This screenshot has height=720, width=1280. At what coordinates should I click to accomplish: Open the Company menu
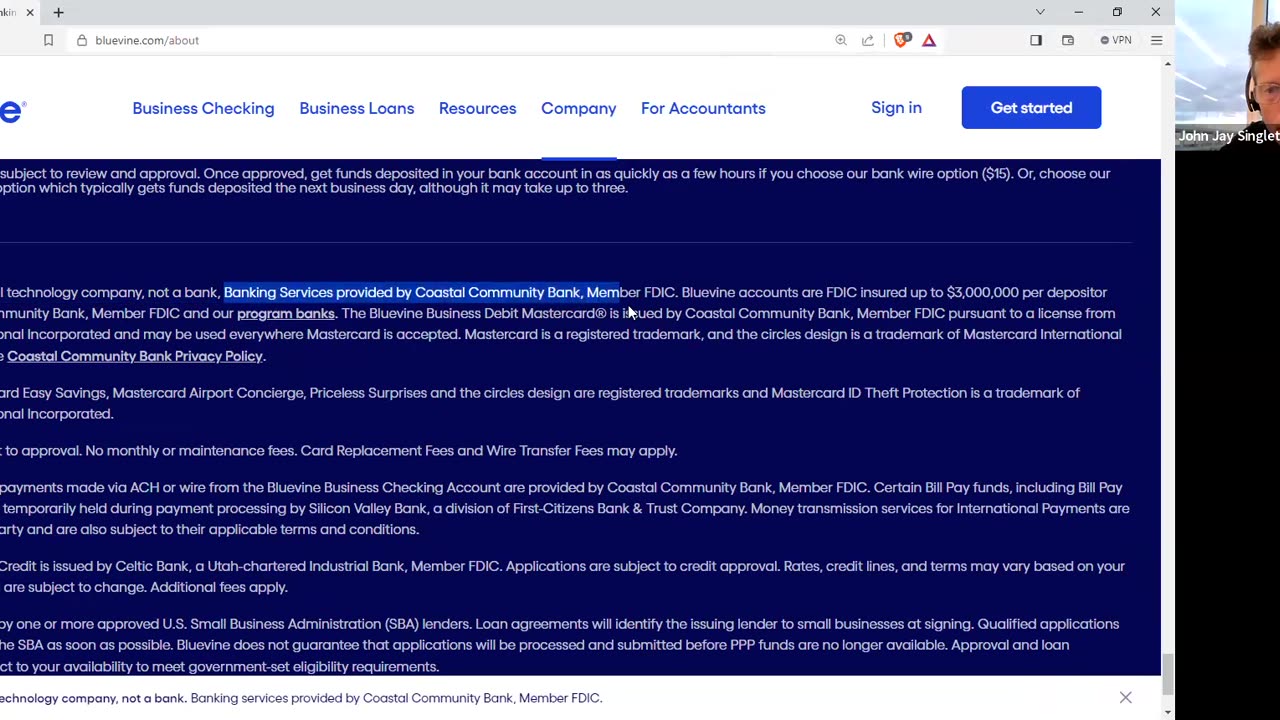tap(578, 108)
